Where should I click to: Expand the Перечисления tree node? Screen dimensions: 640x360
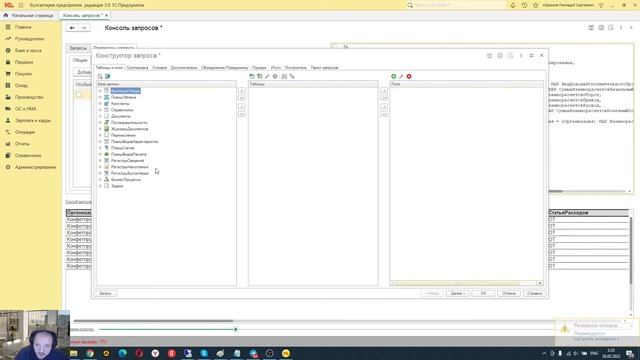pyautogui.click(x=100, y=135)
